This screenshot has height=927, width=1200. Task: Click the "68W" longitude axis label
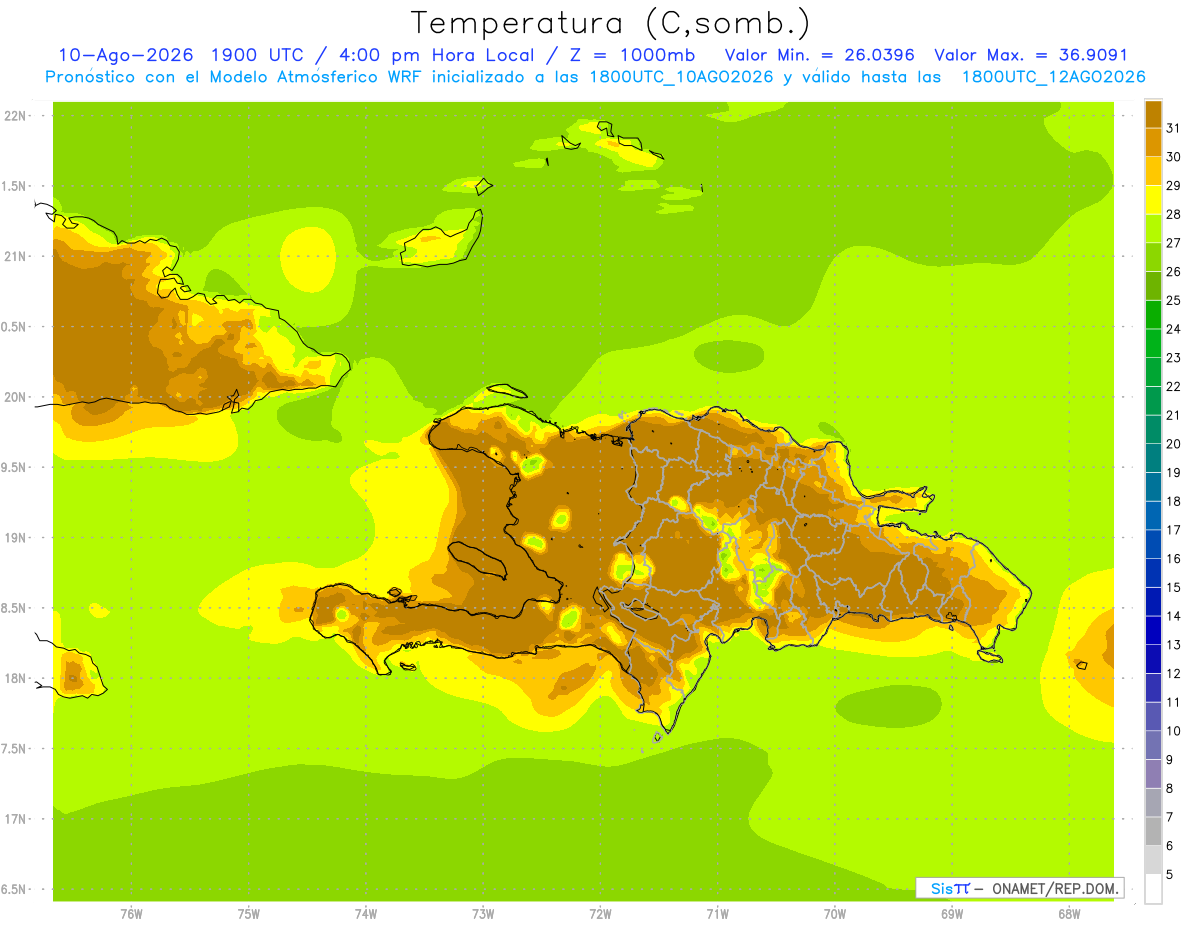(x=1069, y=914)
